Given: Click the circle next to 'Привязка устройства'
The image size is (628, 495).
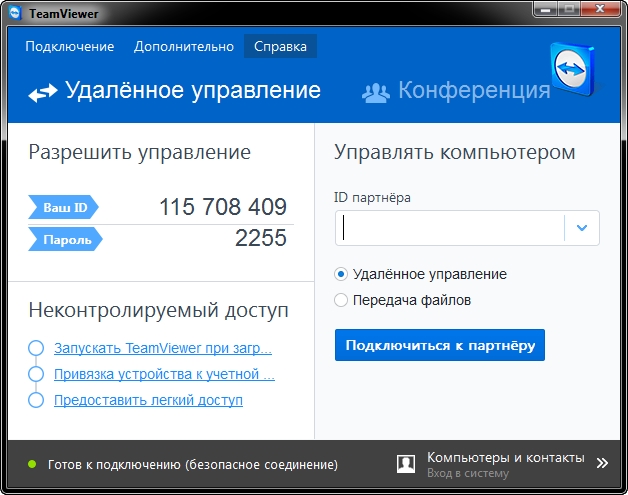Looking at the screenshot, I should point(36,374).
